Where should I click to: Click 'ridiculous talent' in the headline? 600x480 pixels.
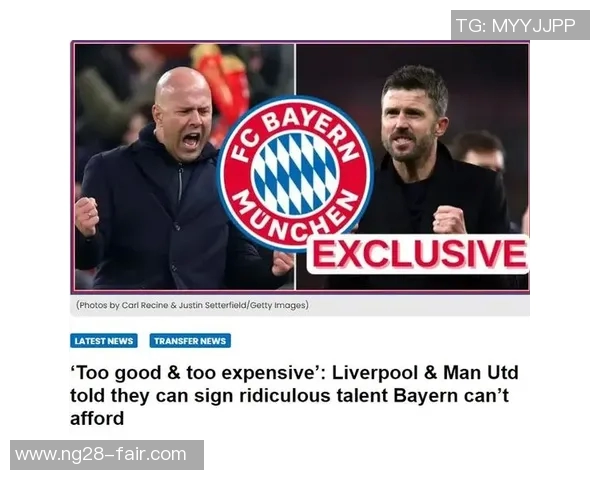click(313, 395)
